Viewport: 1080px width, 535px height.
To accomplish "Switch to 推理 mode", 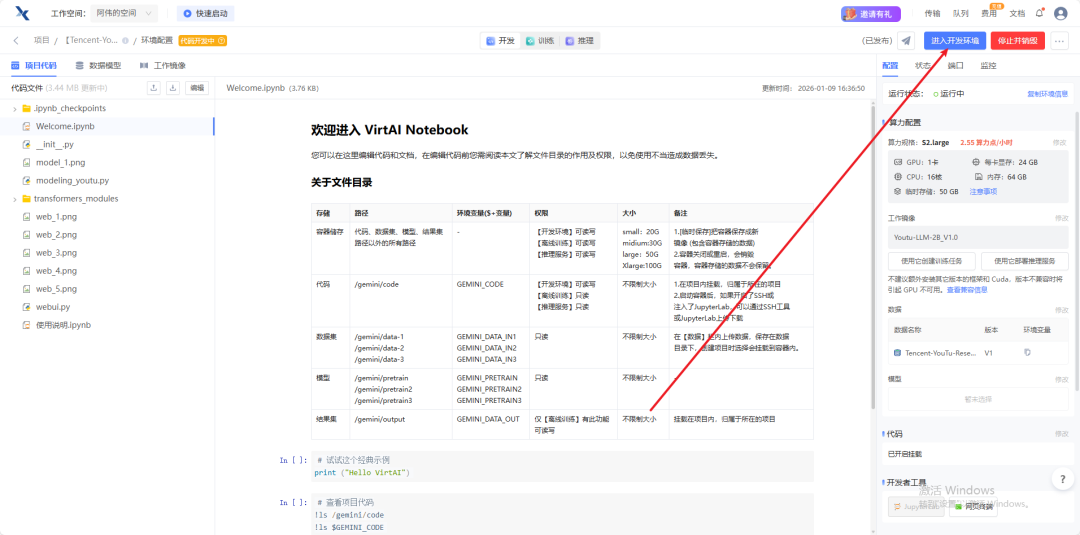I will 579,41.
